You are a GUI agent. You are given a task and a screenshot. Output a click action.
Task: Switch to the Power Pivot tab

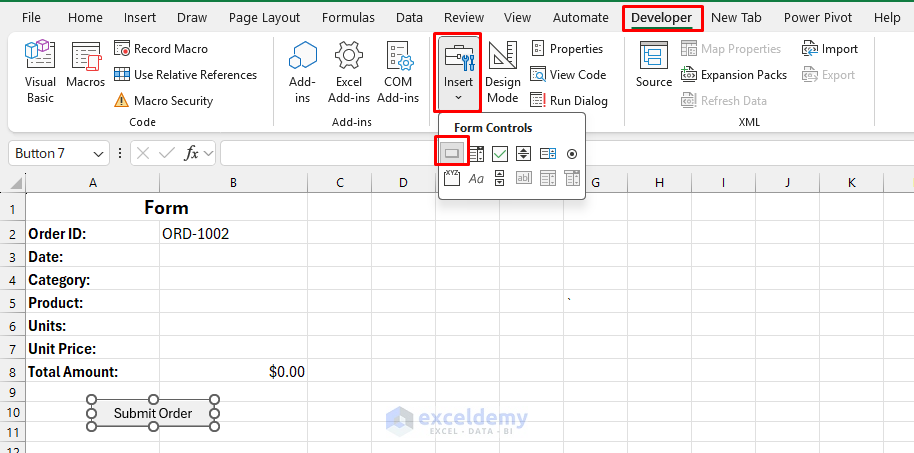click(818, 18)
